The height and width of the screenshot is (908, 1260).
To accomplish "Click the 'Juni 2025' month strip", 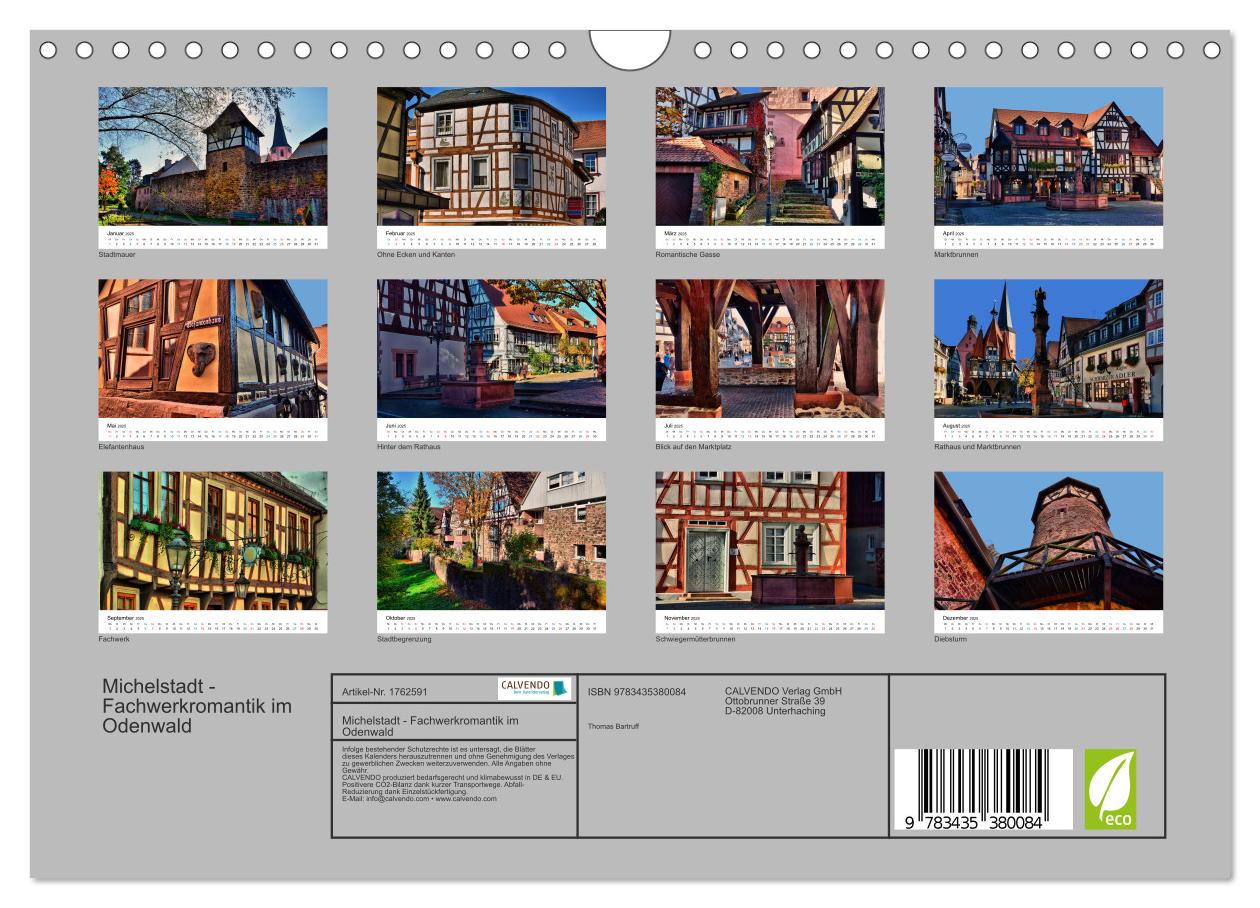I will [x=491, y=430].
